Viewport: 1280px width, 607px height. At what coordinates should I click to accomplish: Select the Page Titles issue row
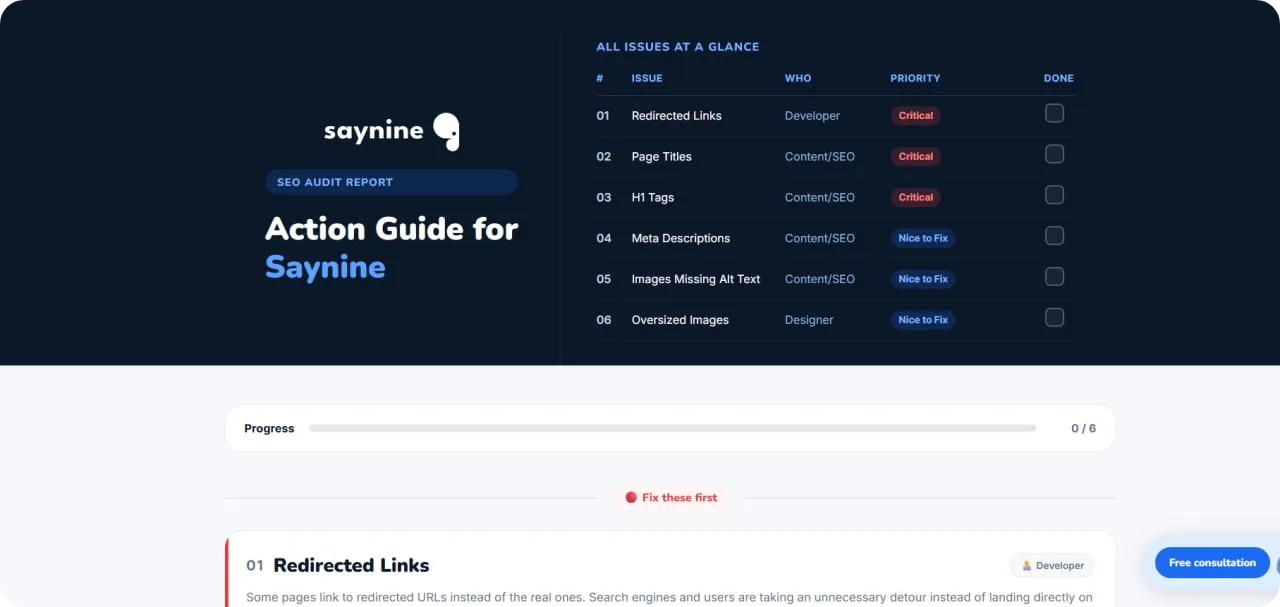tap(835, 157)
